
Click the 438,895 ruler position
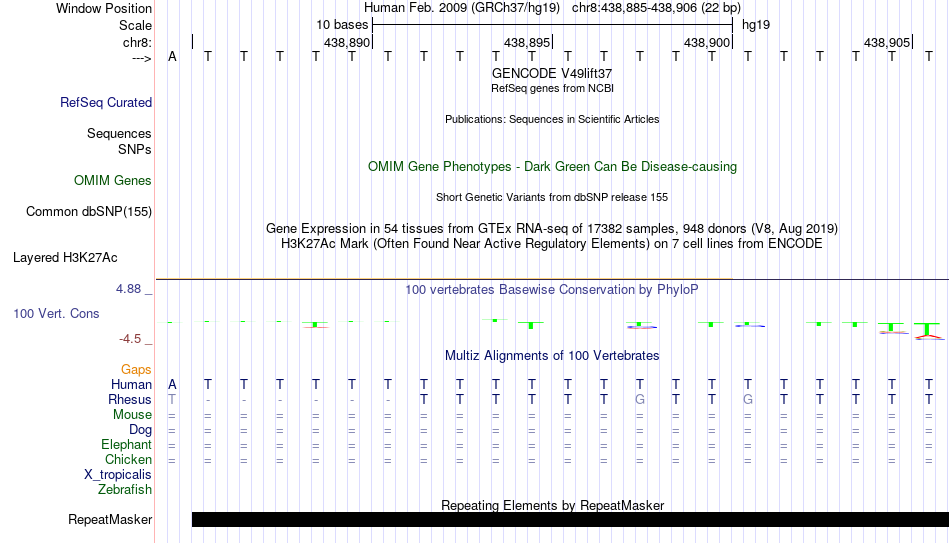click(x=526, y=42)
